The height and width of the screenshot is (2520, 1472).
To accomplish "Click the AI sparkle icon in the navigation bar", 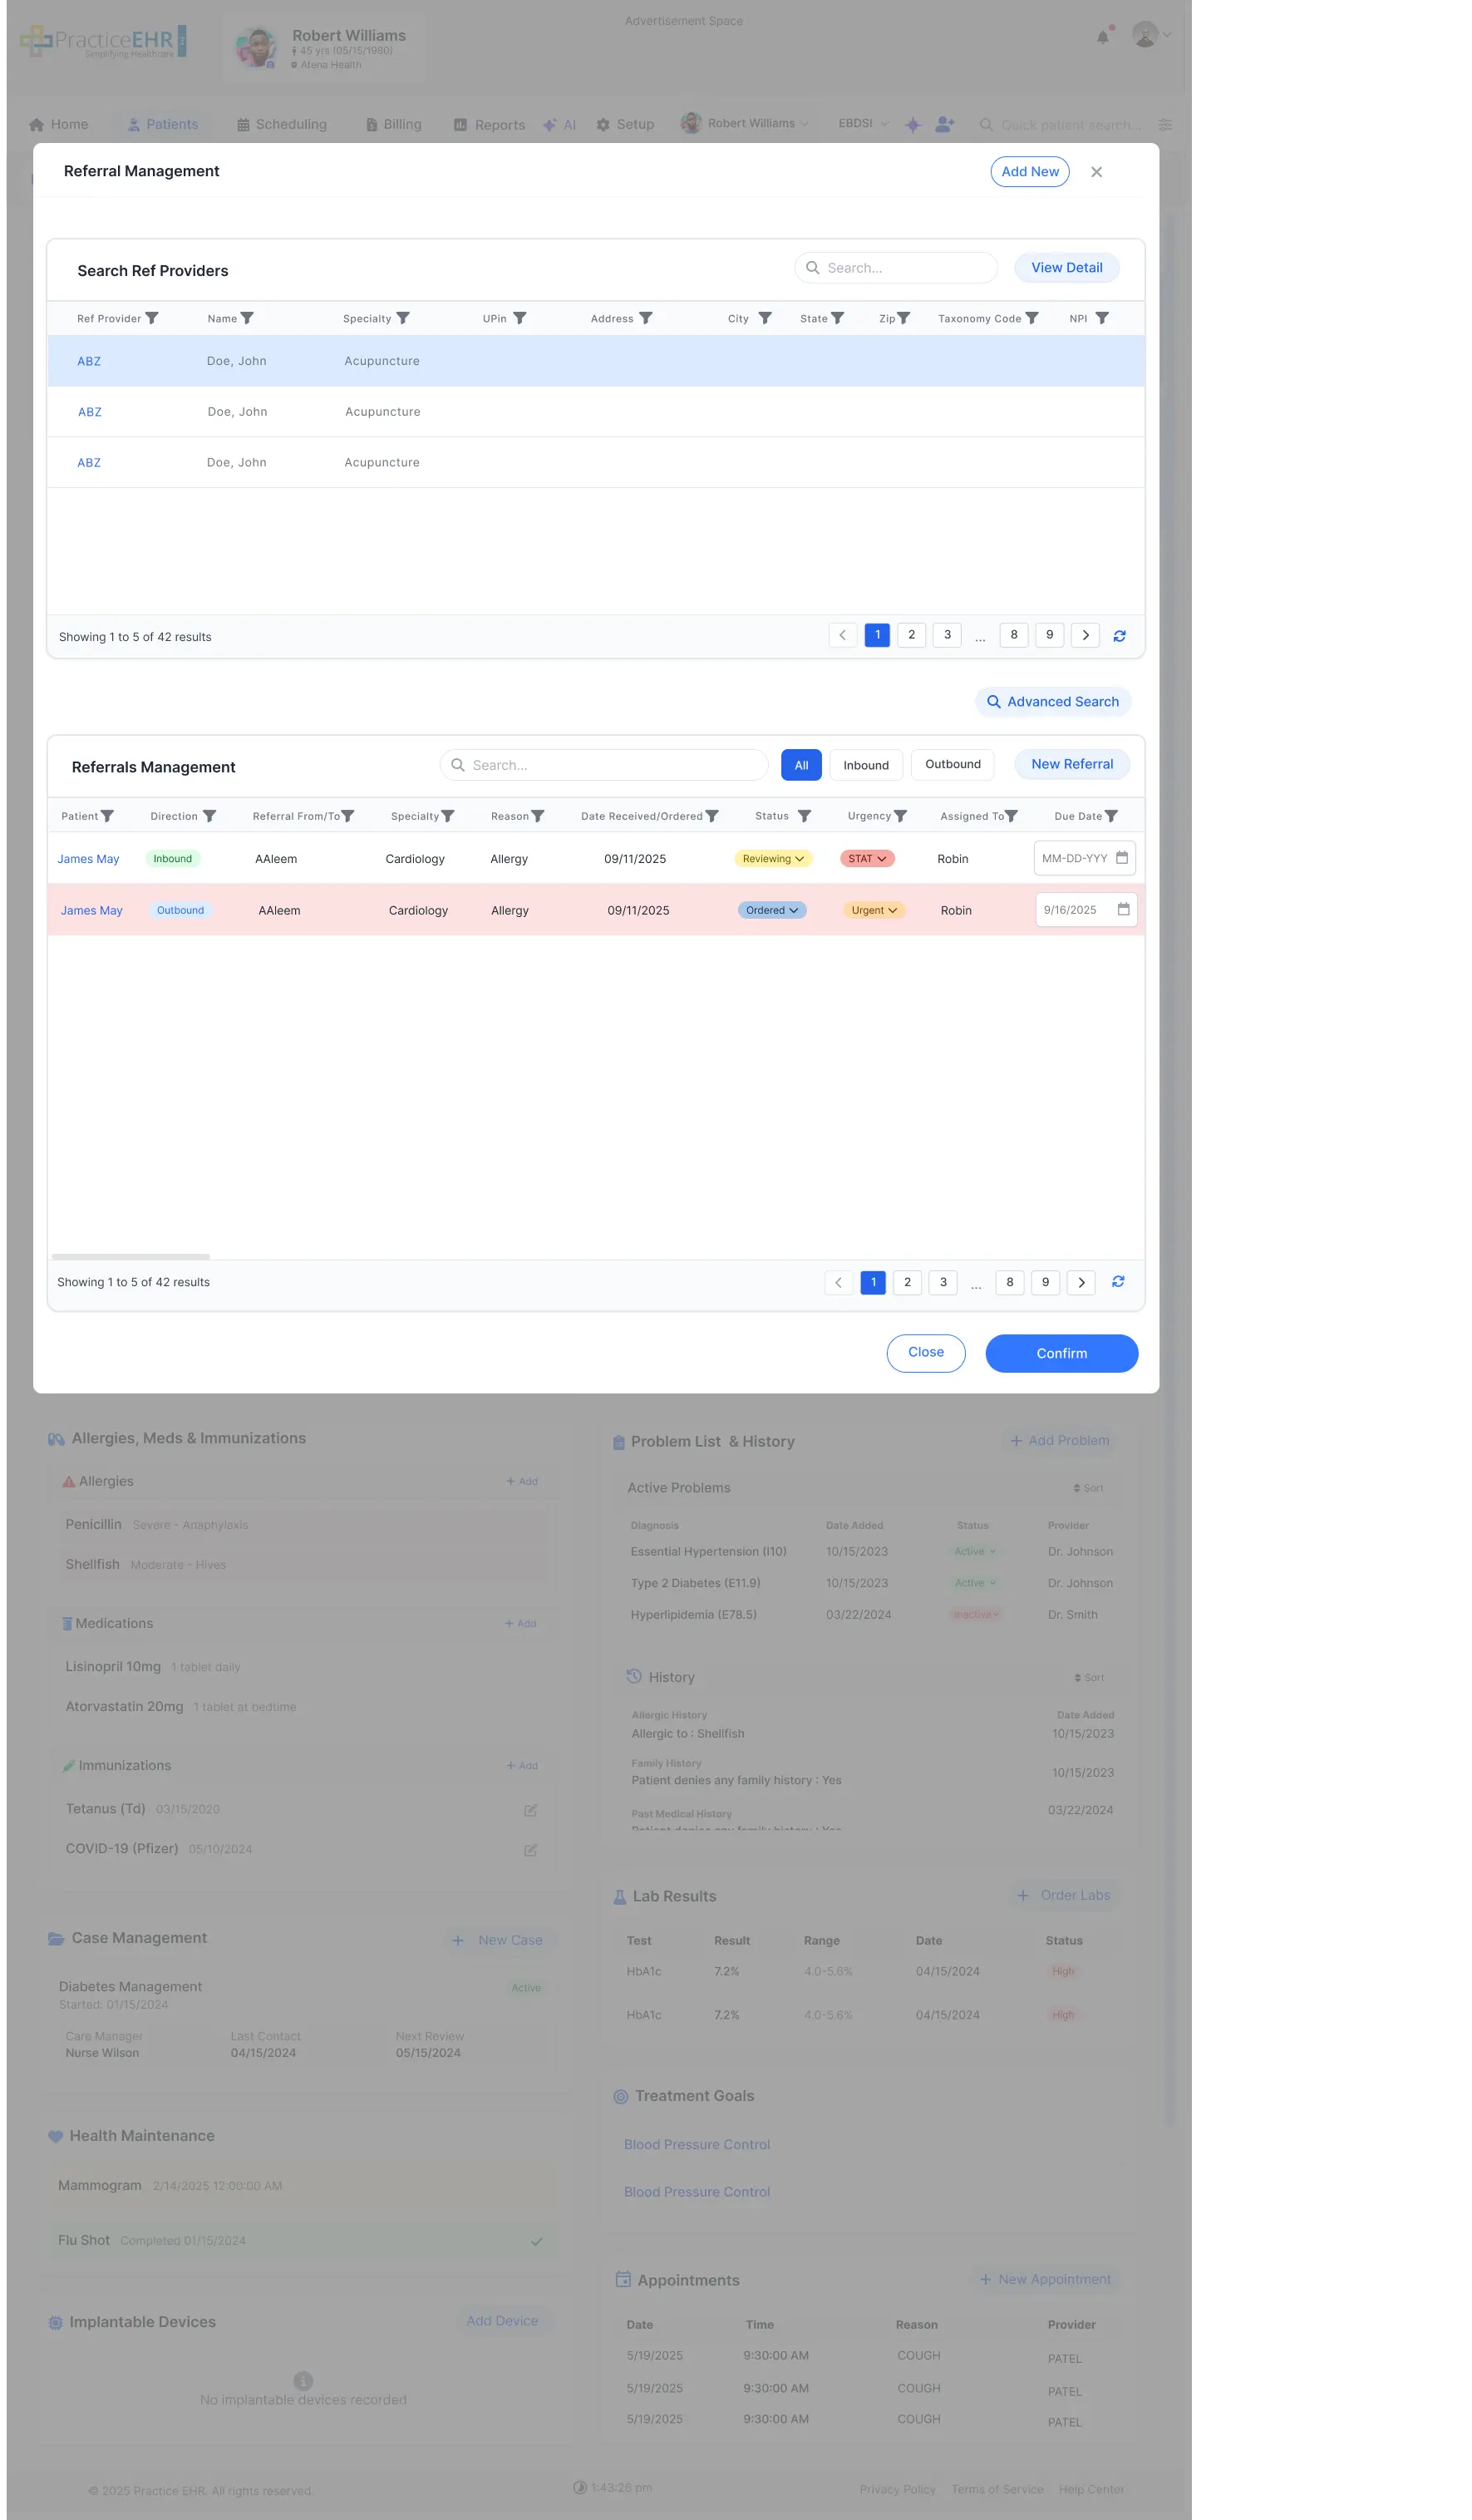I will [549, 124].
